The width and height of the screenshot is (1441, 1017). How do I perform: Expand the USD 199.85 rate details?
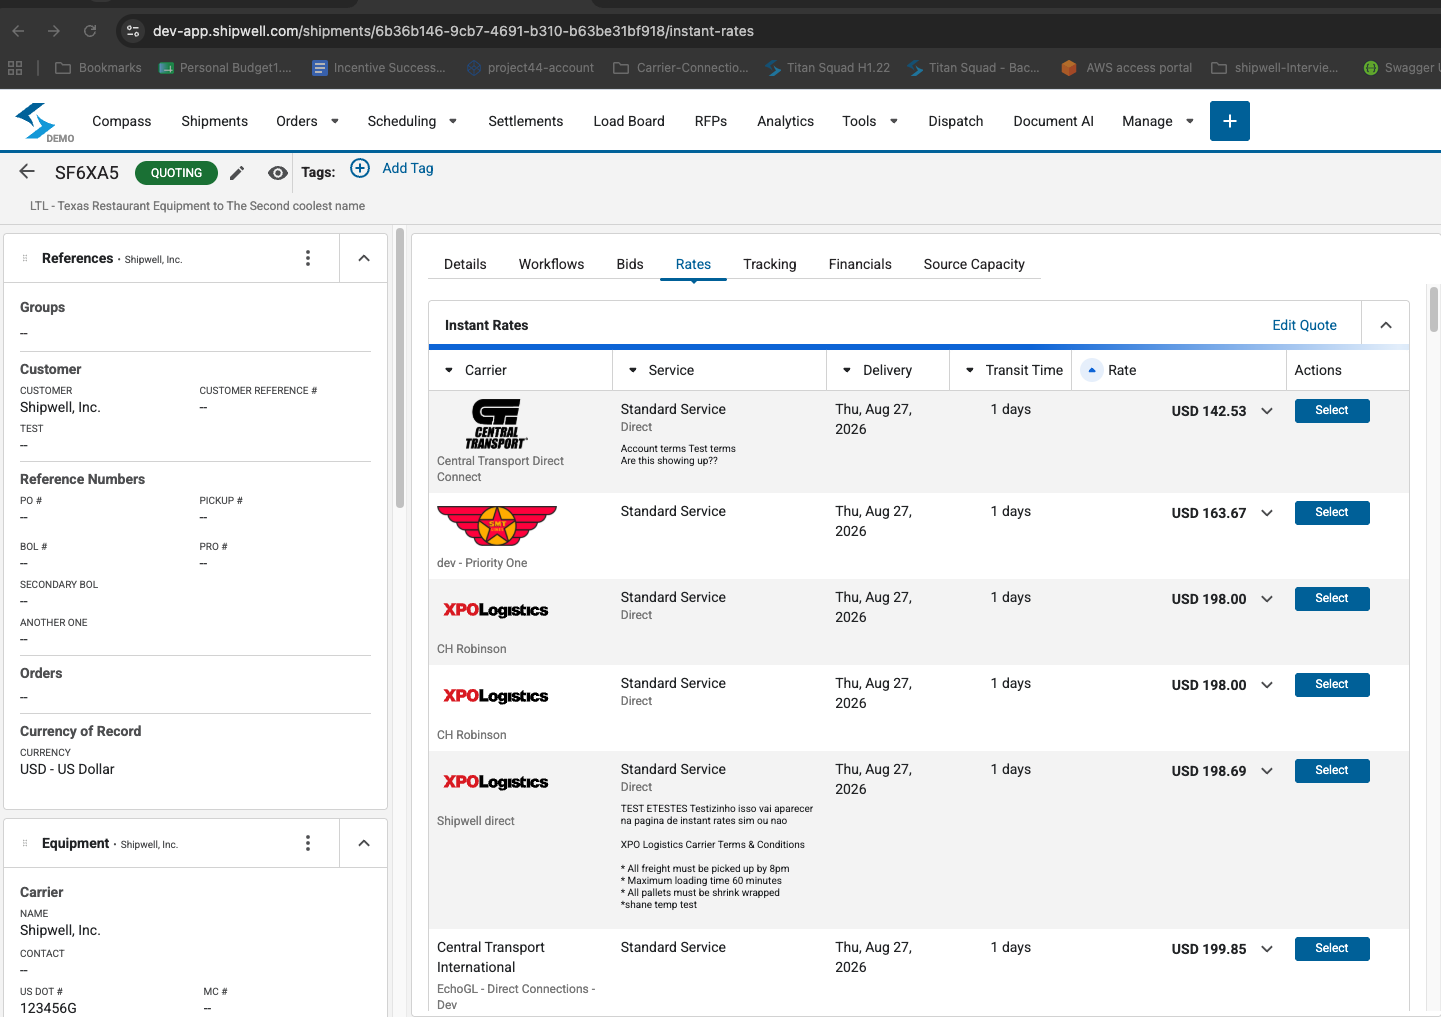1267,949
